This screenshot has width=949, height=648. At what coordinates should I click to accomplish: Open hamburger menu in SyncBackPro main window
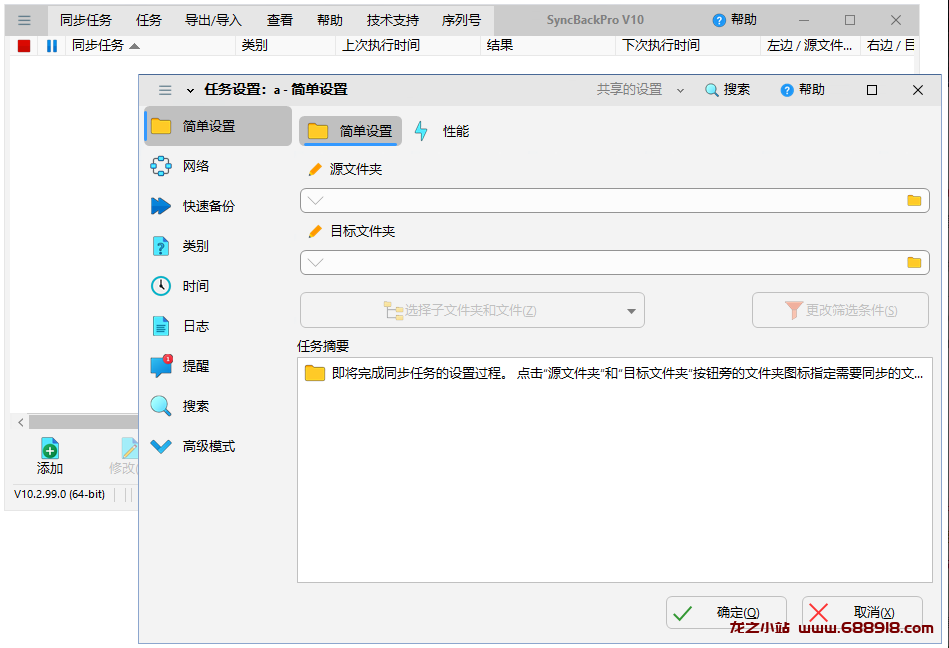click(x=24, y=20)
